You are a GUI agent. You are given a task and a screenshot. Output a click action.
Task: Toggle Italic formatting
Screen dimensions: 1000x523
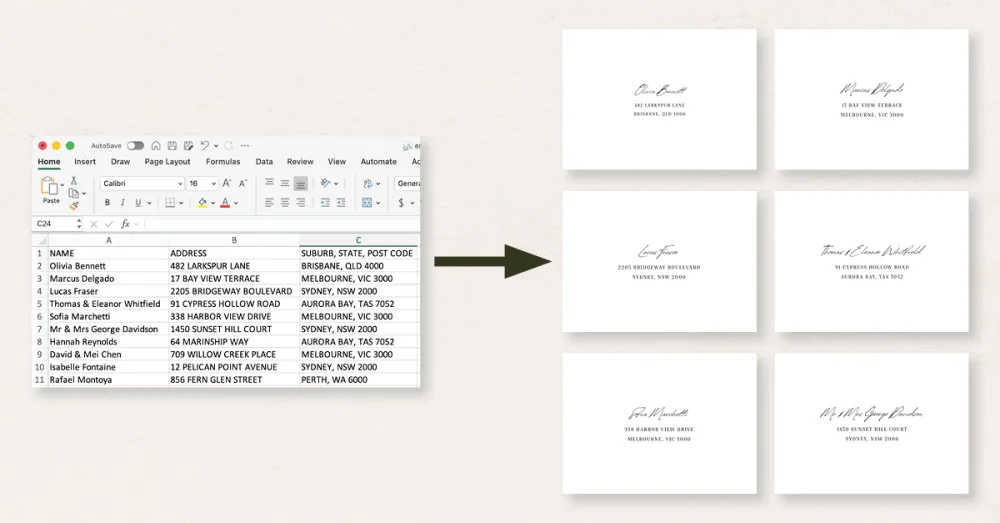(122, 203)
